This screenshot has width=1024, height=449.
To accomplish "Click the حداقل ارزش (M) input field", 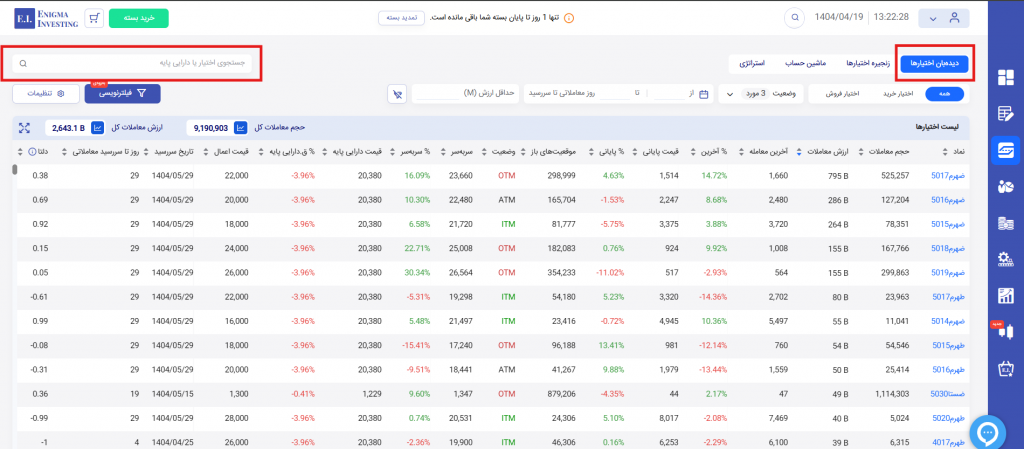I will tap(464, 94).
